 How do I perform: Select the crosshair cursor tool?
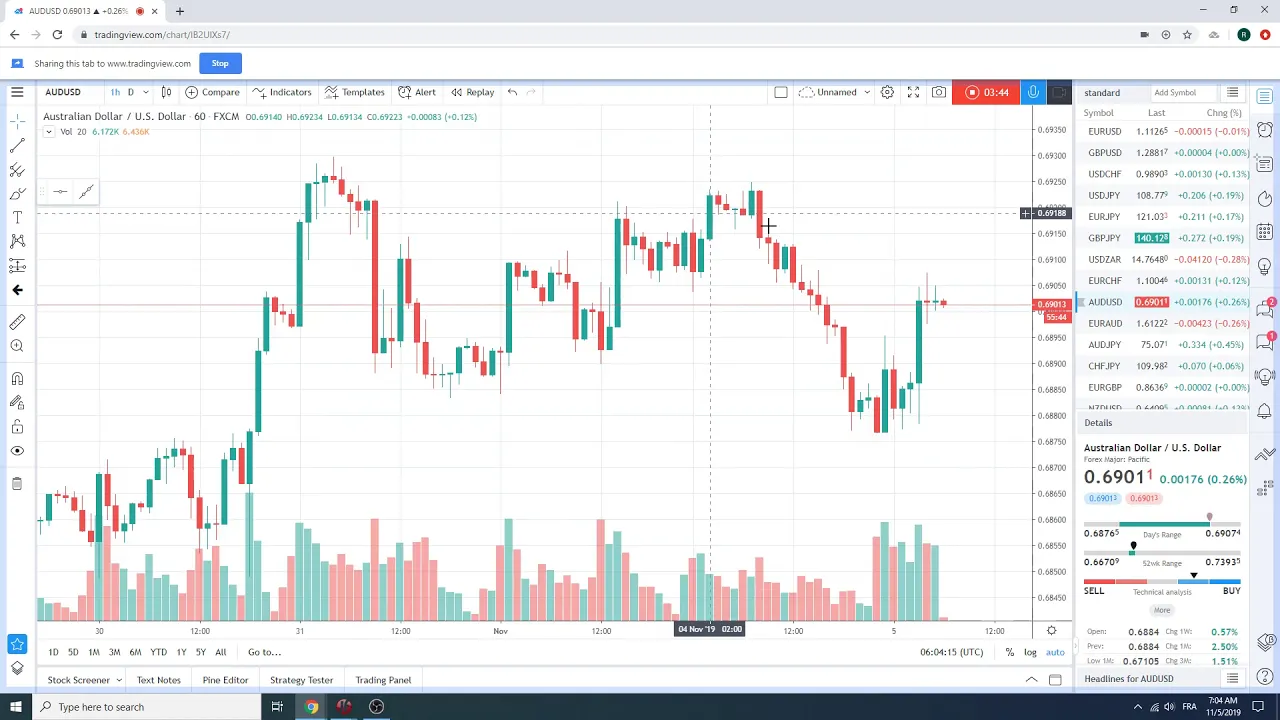pyautogui.click(x=17, y=121)
